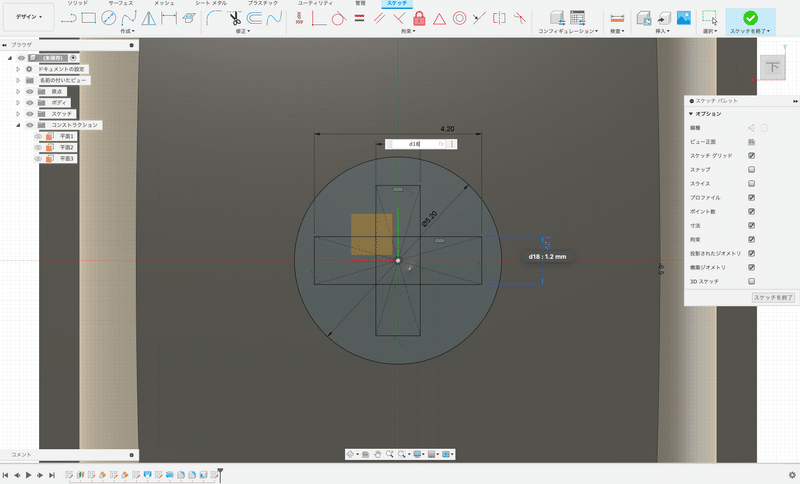Click the ViewCube 下 face
Viewport: 800px width, 484px height.
click(772, 67)
